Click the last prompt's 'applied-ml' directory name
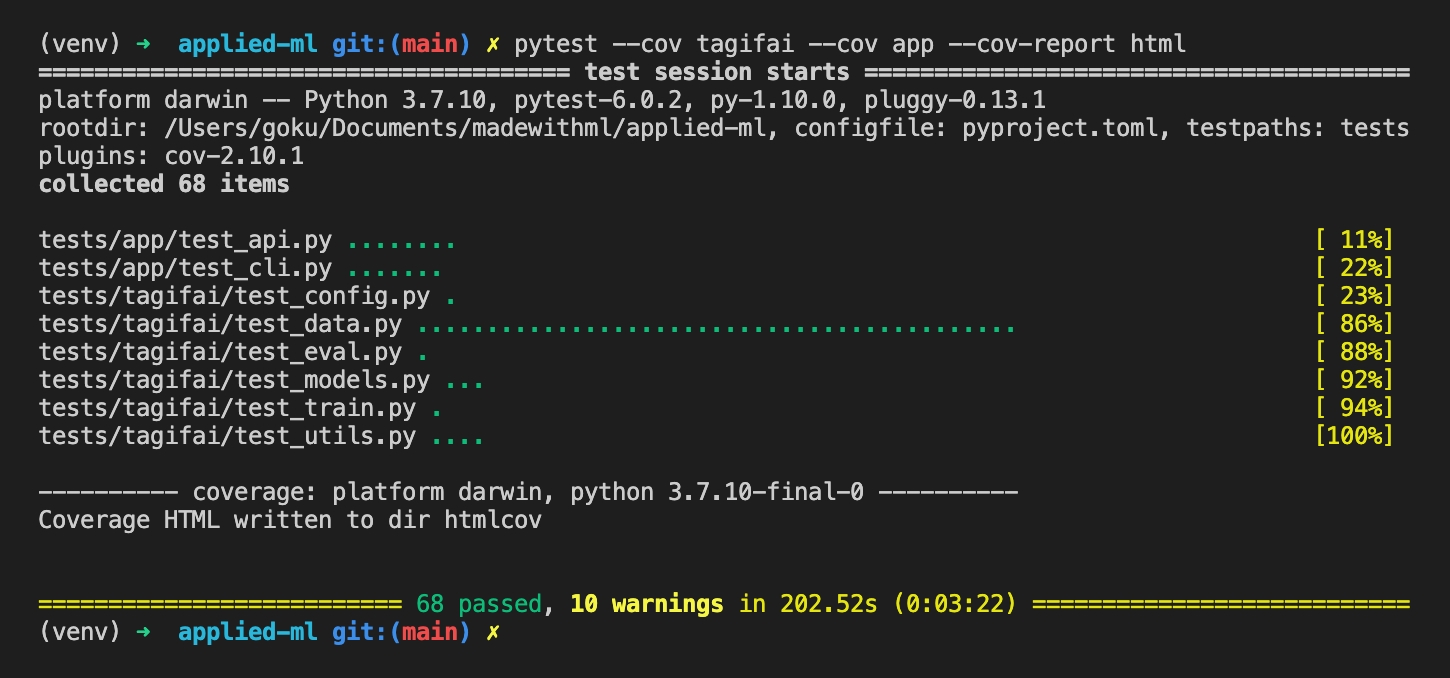This screenshot has width=1450, height=678. tap(248, 632)
